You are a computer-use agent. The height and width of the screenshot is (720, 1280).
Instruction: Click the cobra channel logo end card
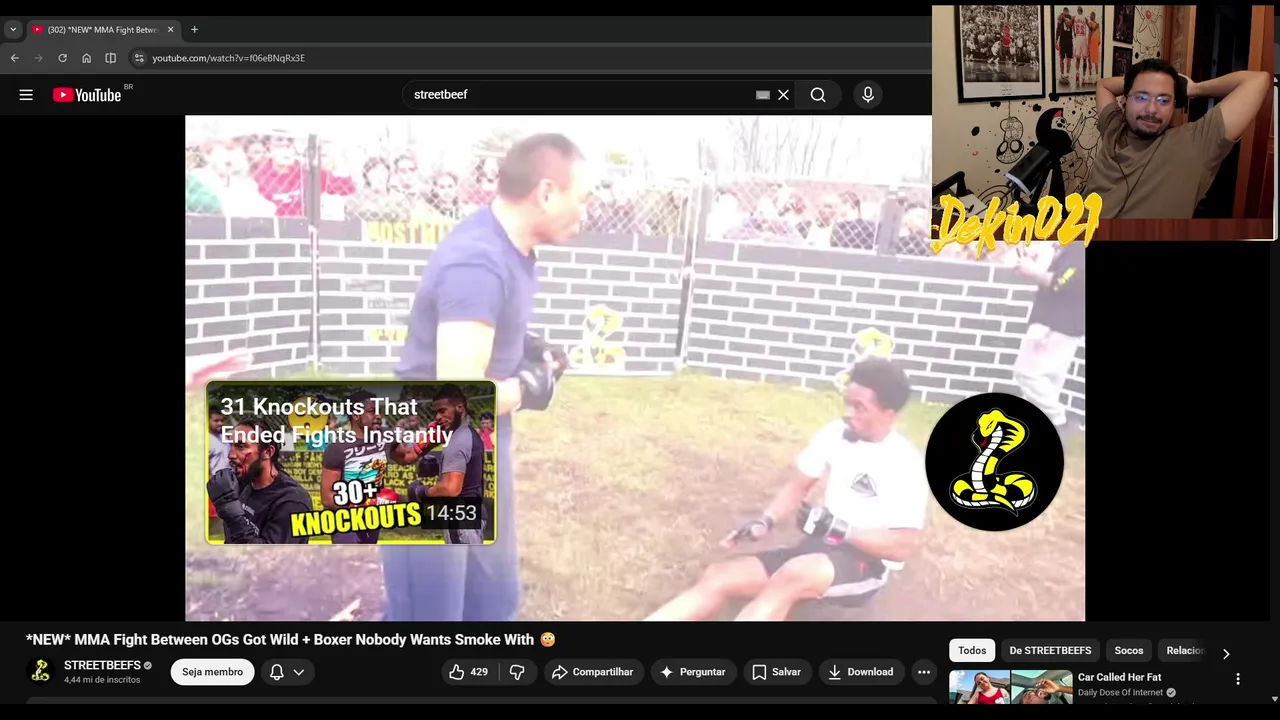(994, 462)
